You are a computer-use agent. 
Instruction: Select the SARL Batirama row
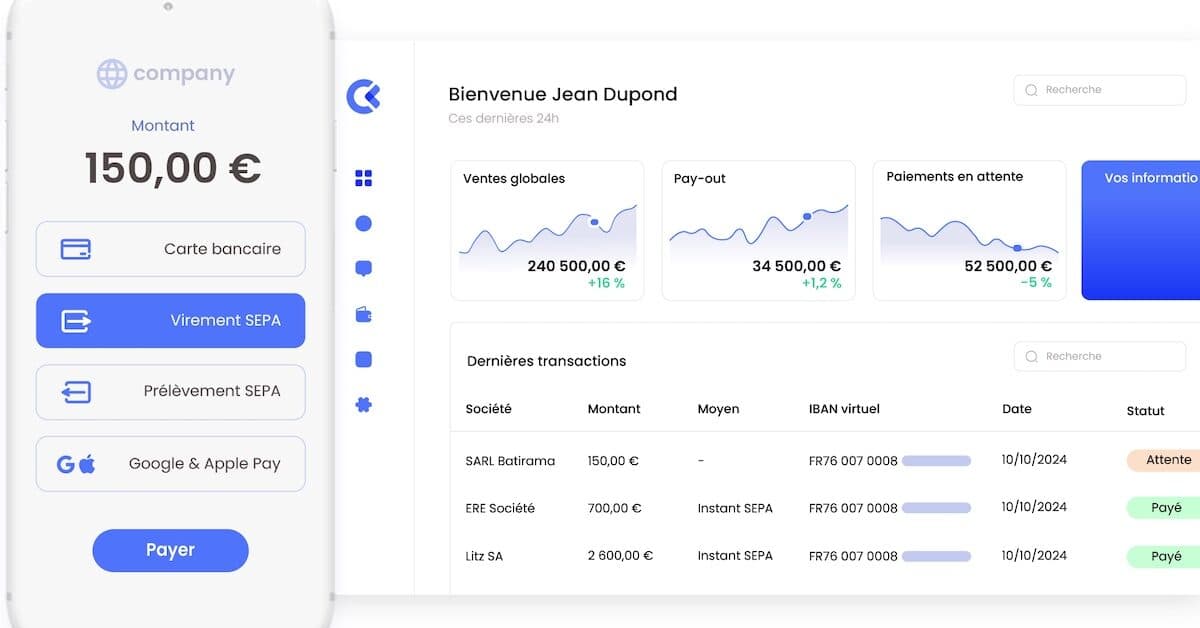pyautogui.click(x=825, y=461)
